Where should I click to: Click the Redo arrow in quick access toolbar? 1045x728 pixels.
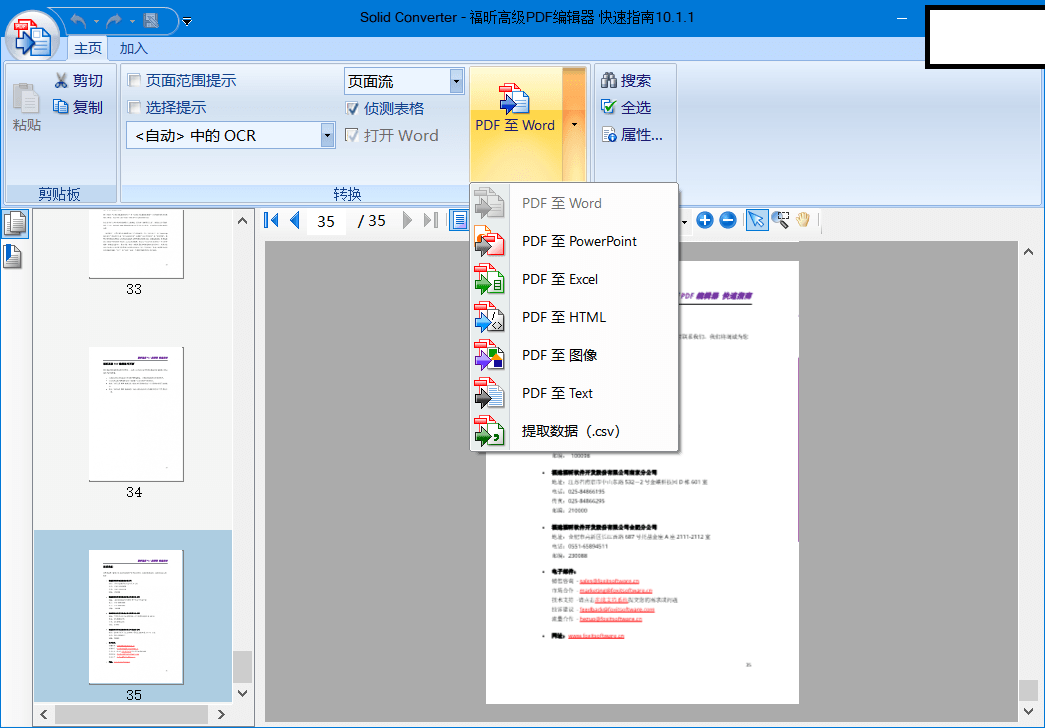click(x=114, y=21)
